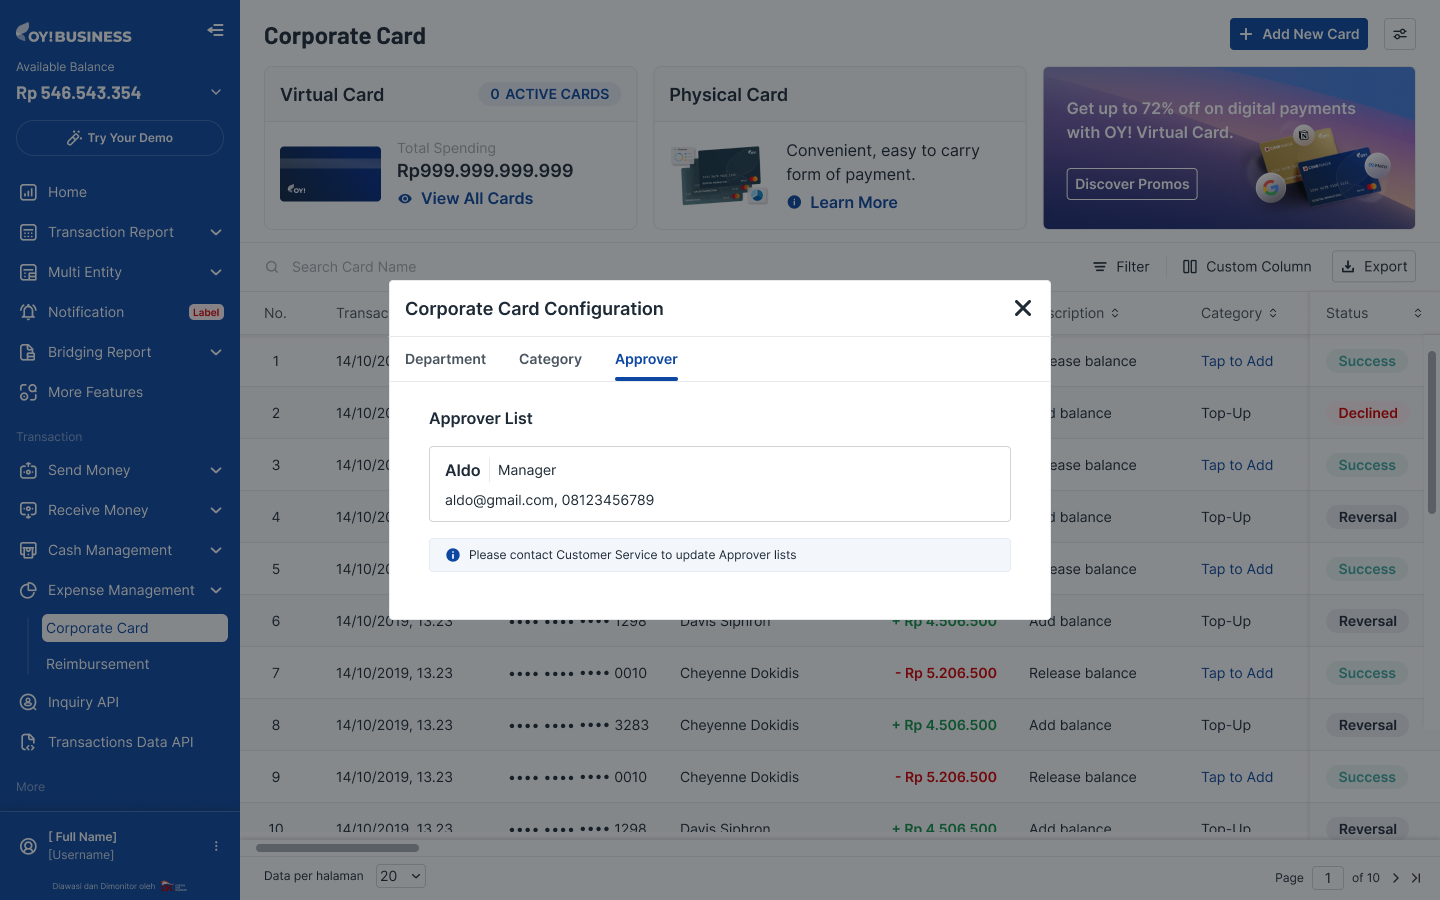Collapse the sidebar using the menu icon

(x=215, y=30)
